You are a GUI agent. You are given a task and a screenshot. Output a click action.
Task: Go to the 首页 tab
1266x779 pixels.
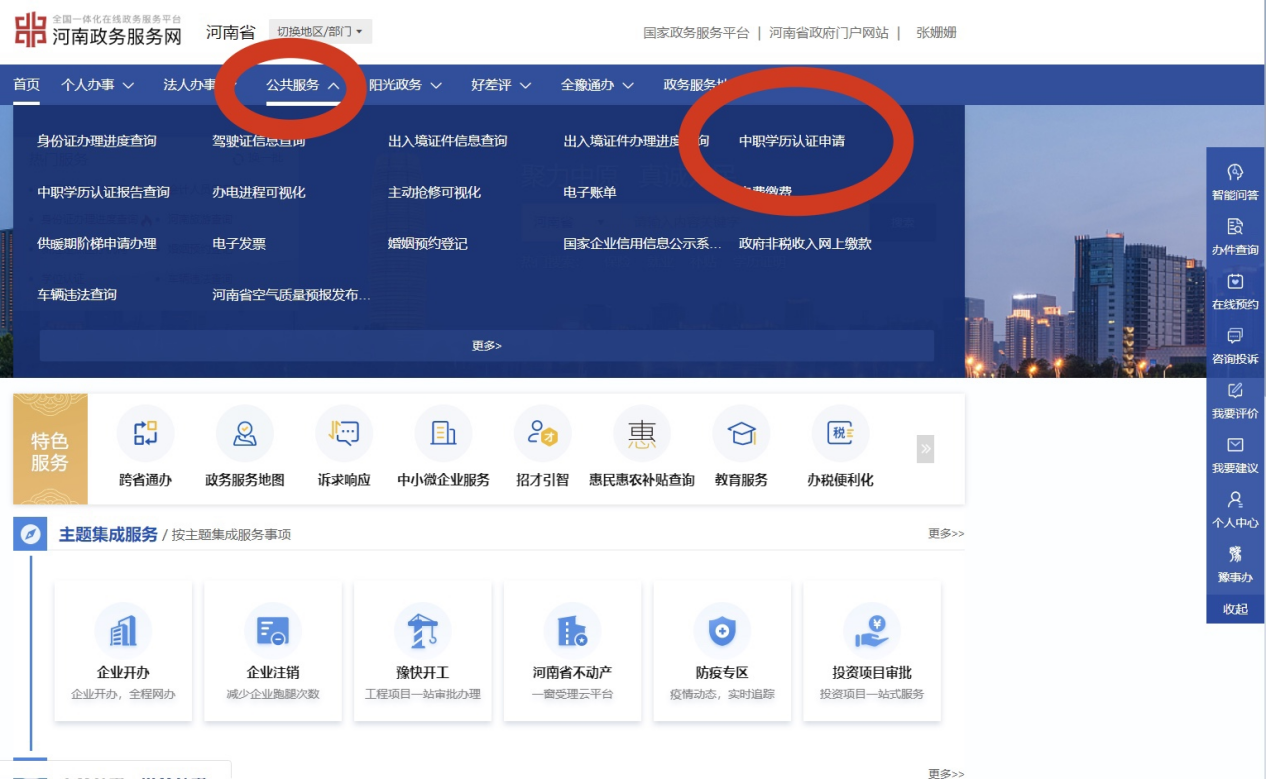(26, 85)
